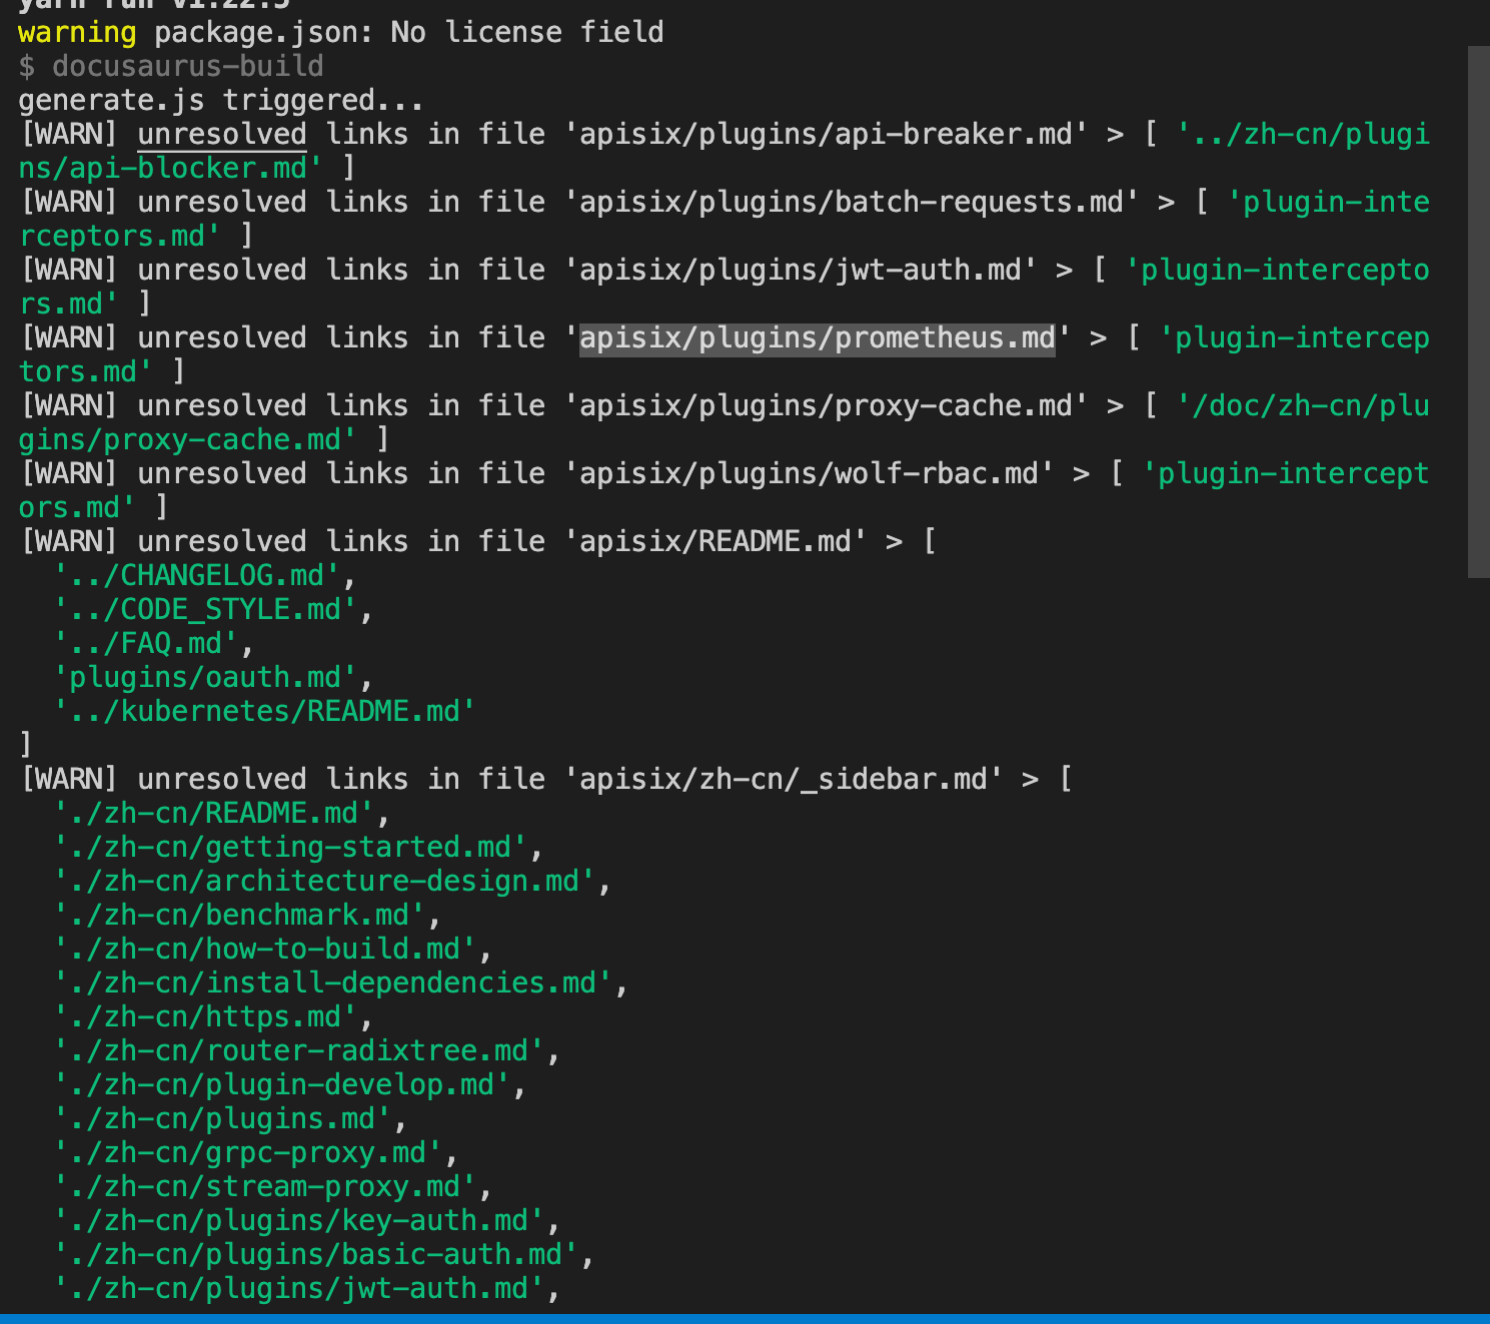Click the './zh-cn/plugins.md' entry
Image resolution: width=1490 pixels, height=1324 pixels.
(222, 1119)
